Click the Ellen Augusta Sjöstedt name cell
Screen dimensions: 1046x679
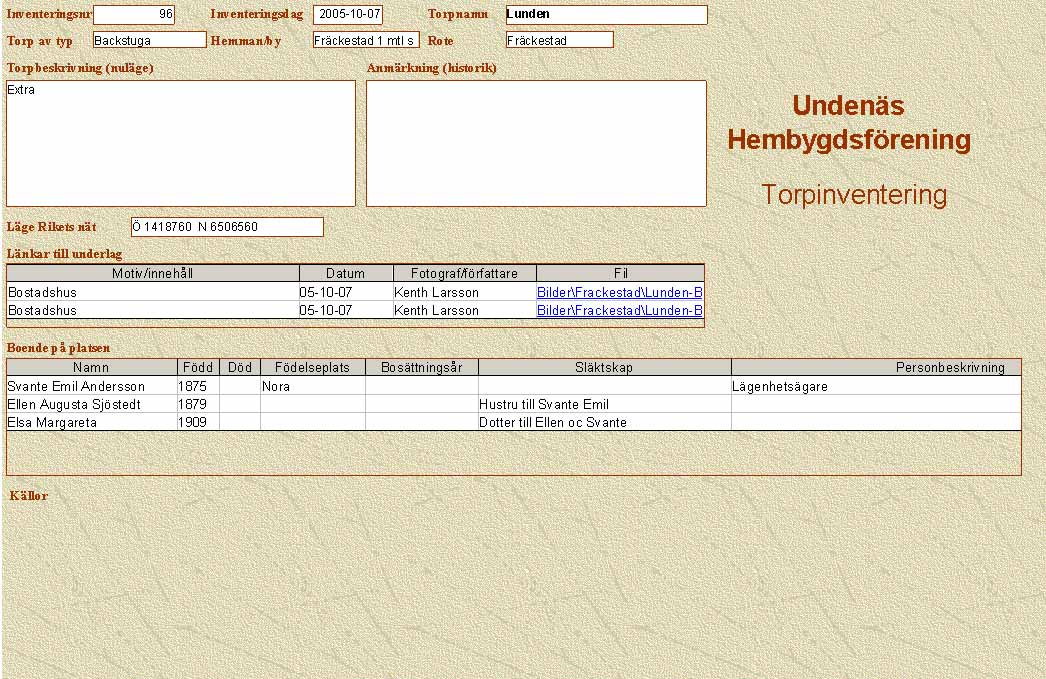[91, 405]
